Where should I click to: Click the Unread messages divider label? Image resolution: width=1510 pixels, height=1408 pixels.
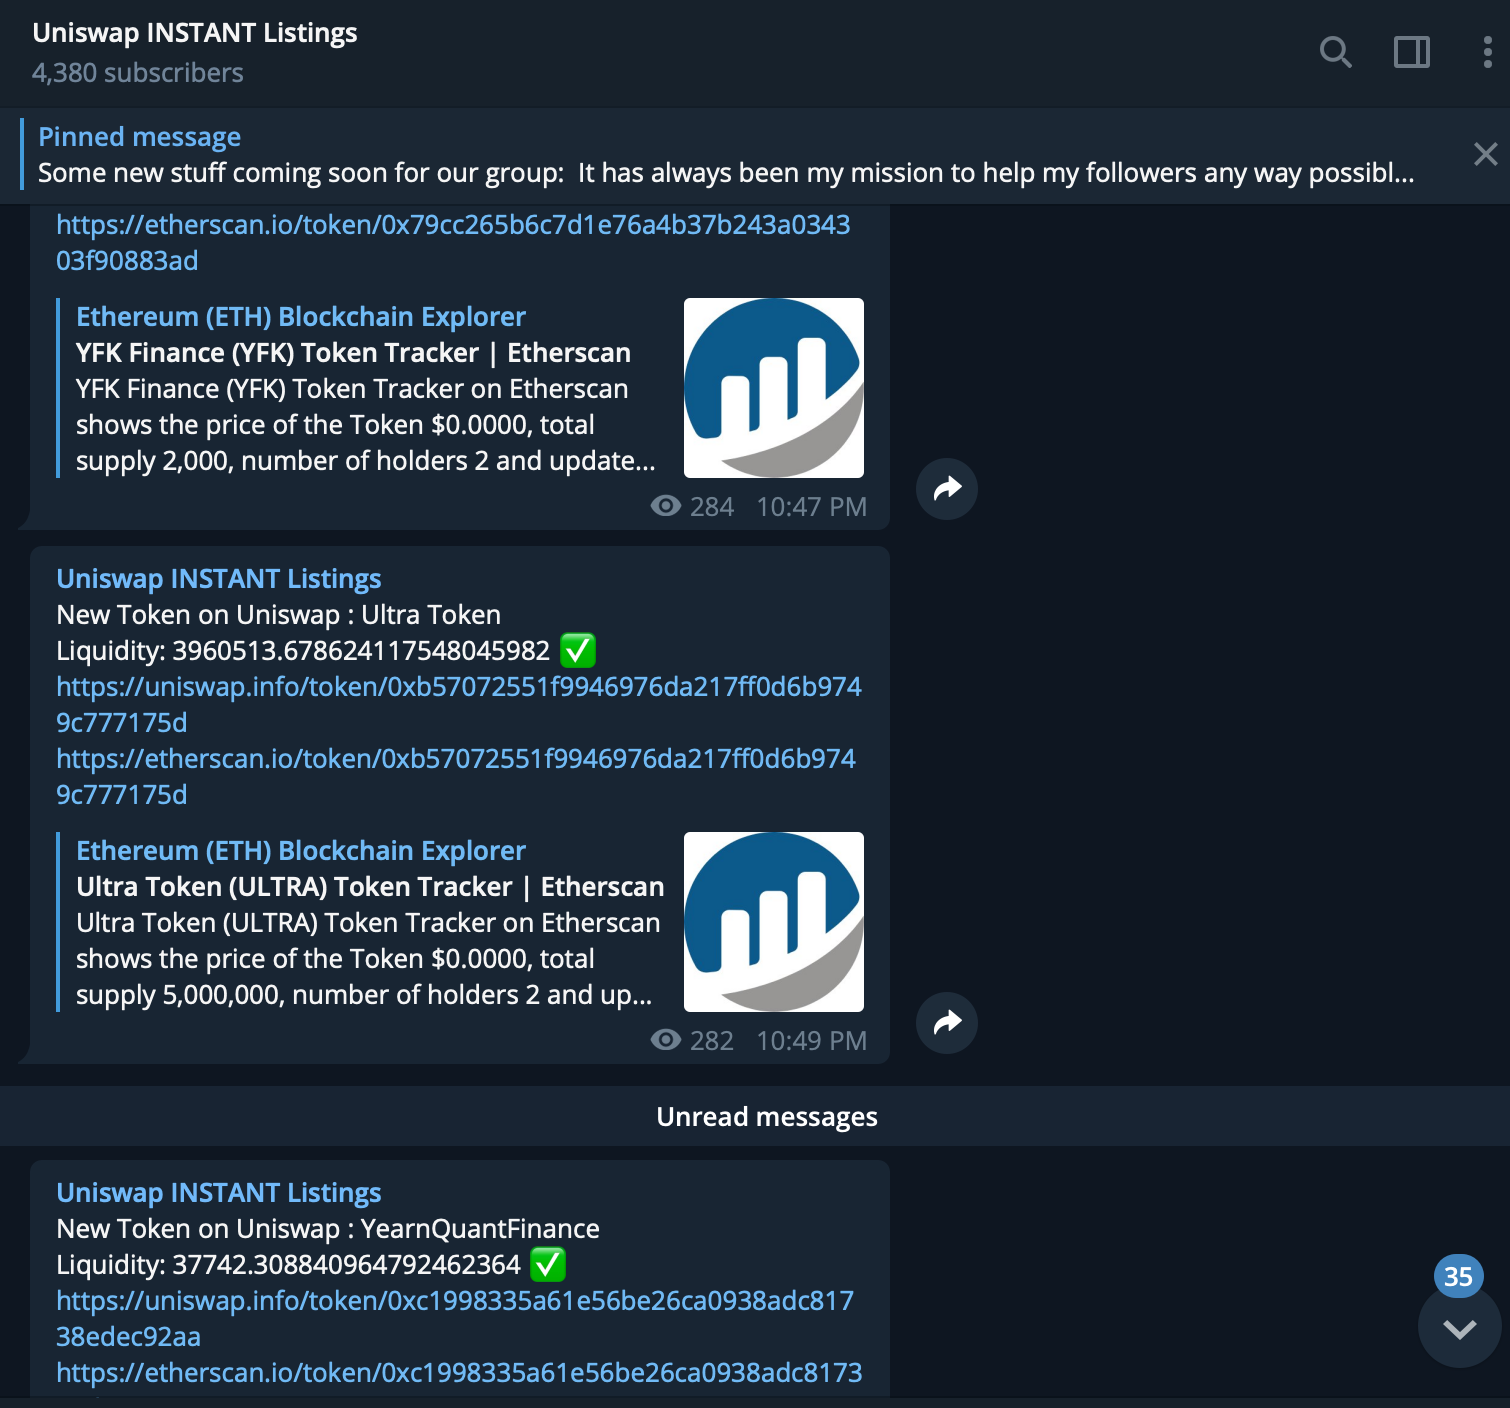[767, 1117]
